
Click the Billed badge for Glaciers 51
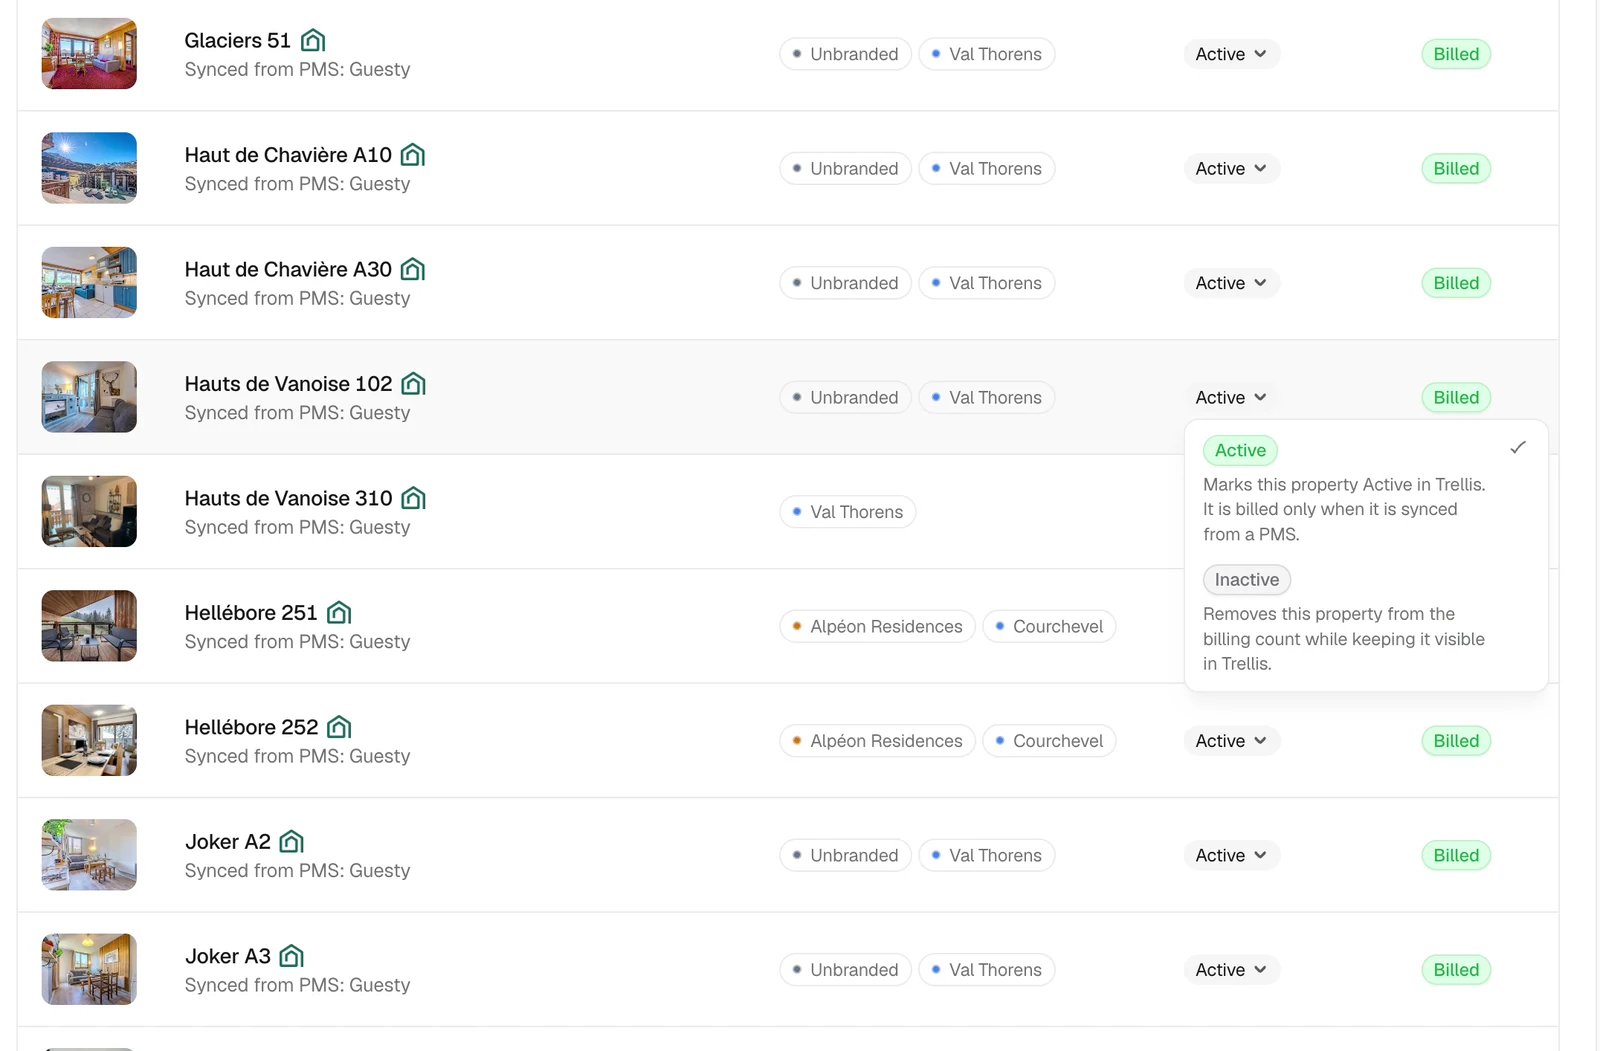coord(1456,54)
